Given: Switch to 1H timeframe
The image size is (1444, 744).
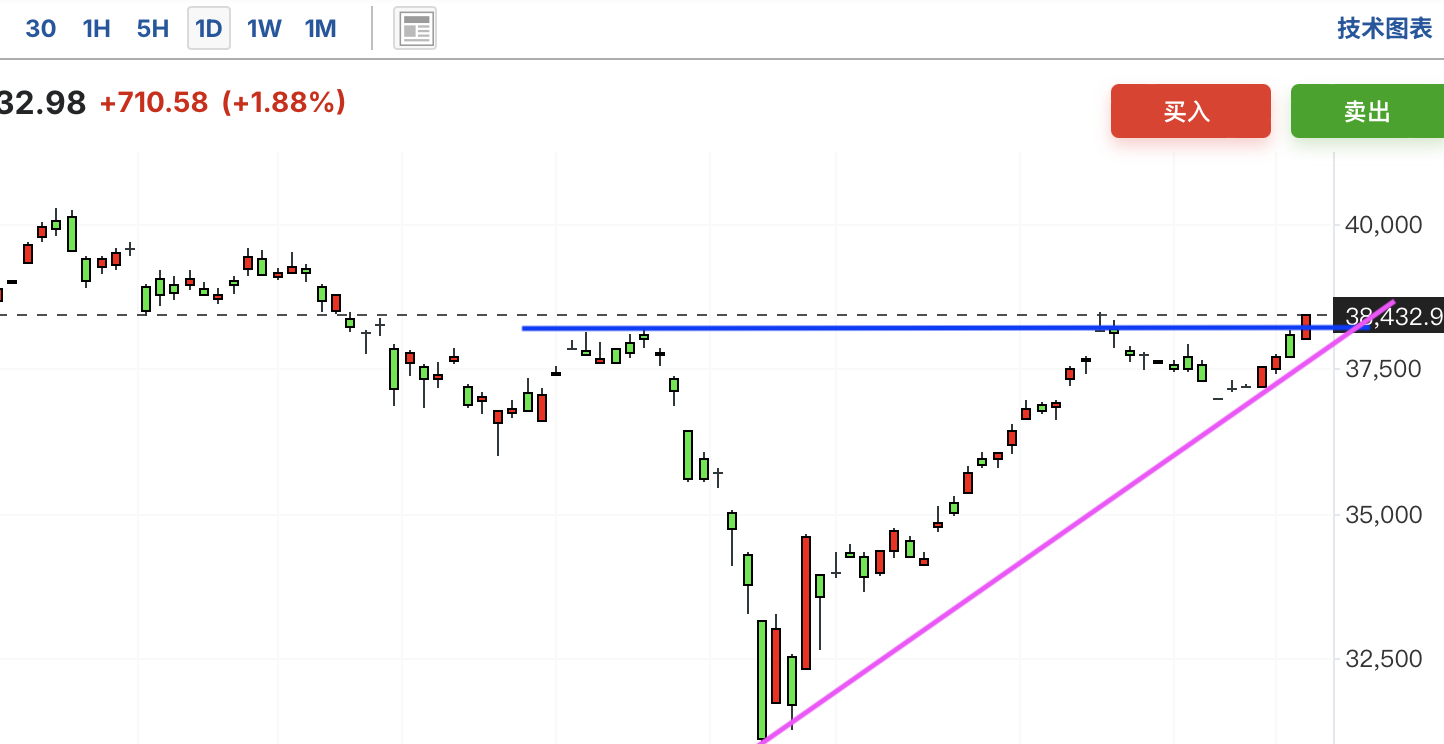Looking at the screenshot, I should tap(96, 28).
